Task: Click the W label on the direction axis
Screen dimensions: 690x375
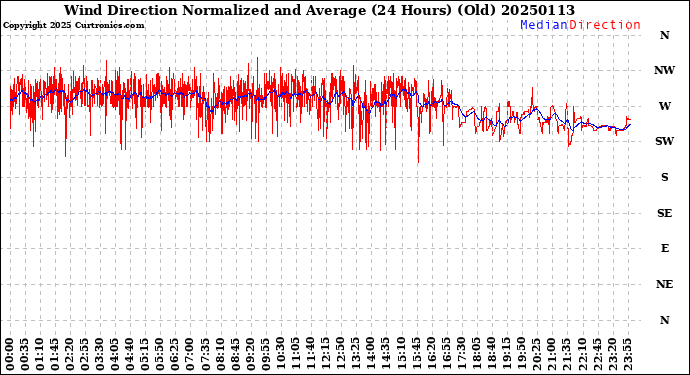Action: coord(664,106)
